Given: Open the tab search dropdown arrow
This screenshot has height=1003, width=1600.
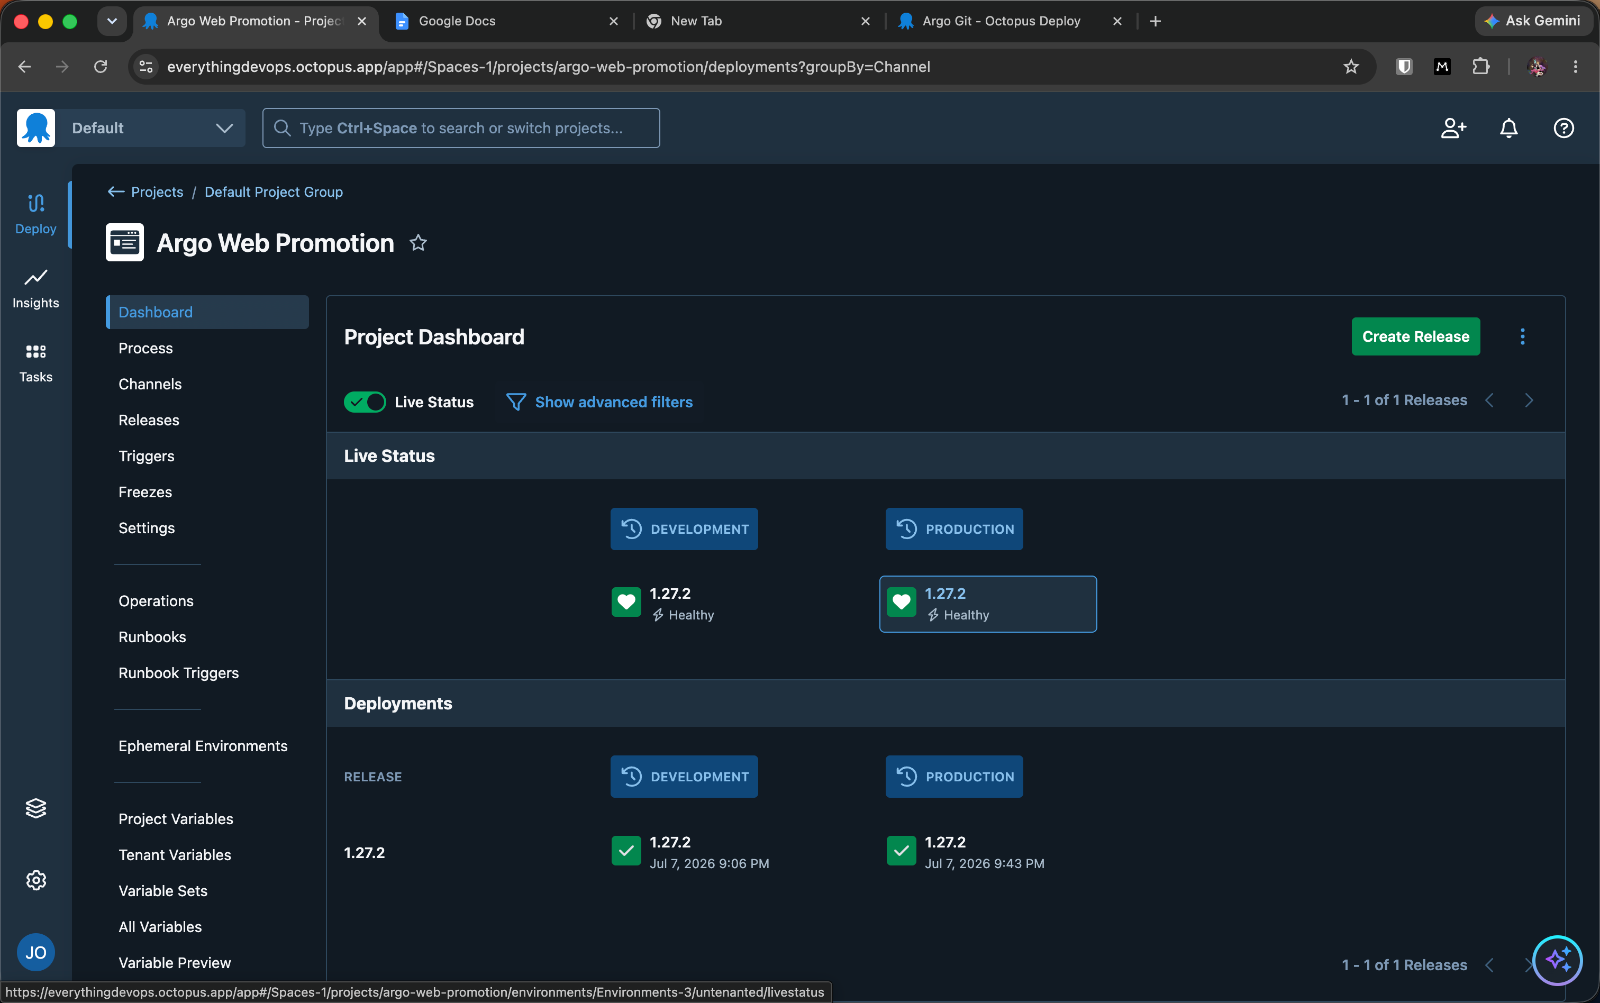Looking at the screenshot, I should pyautogui.click(x=112, y=21).
